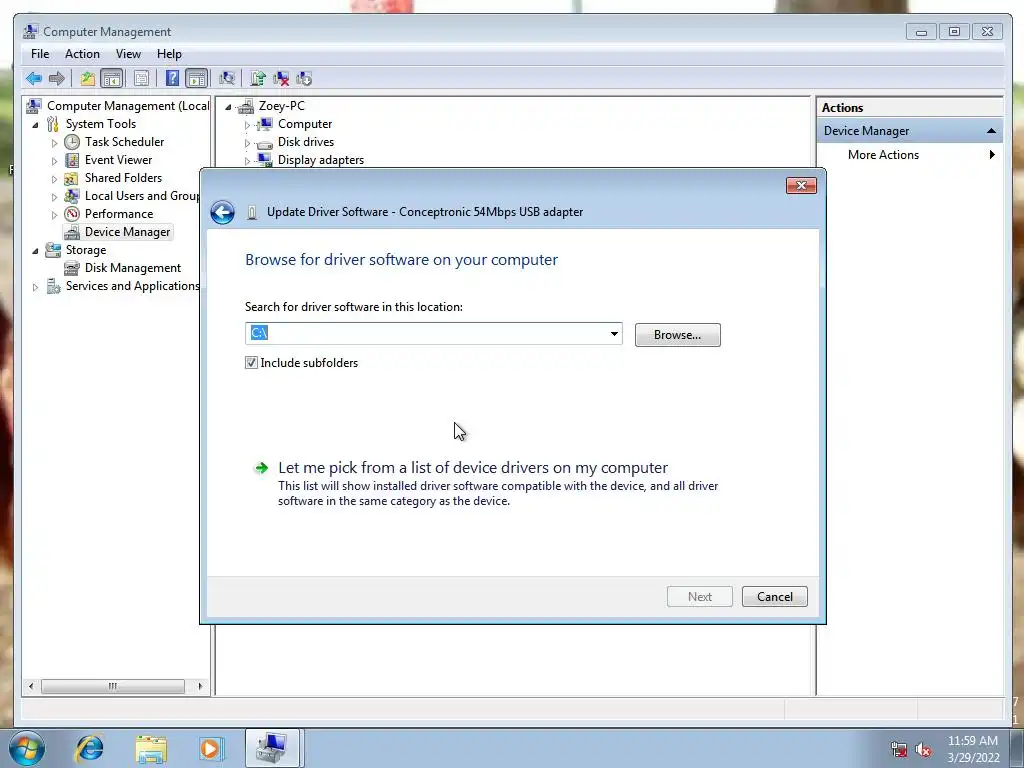Toggle the Show/Hide Console Tree toolbar icon
This screenshot has height=768, width=1024.
112,79
